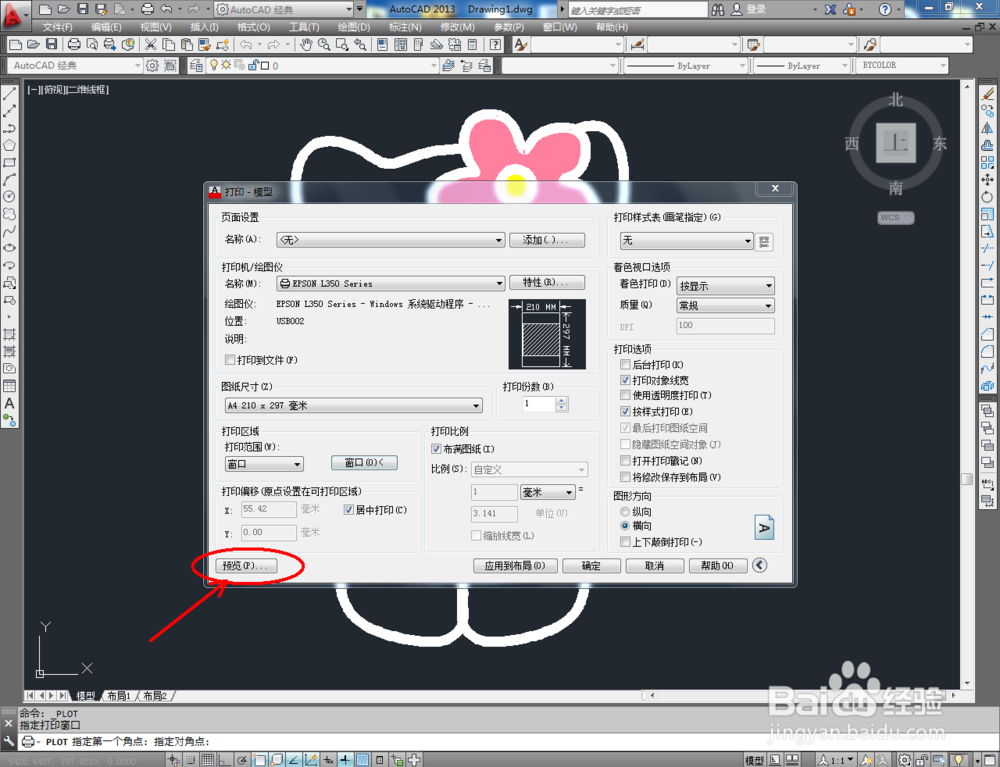This screenshot has height=767, width=1000.
Task: Toggle 打印到文件 checkbox
Action: click(230, 360)
